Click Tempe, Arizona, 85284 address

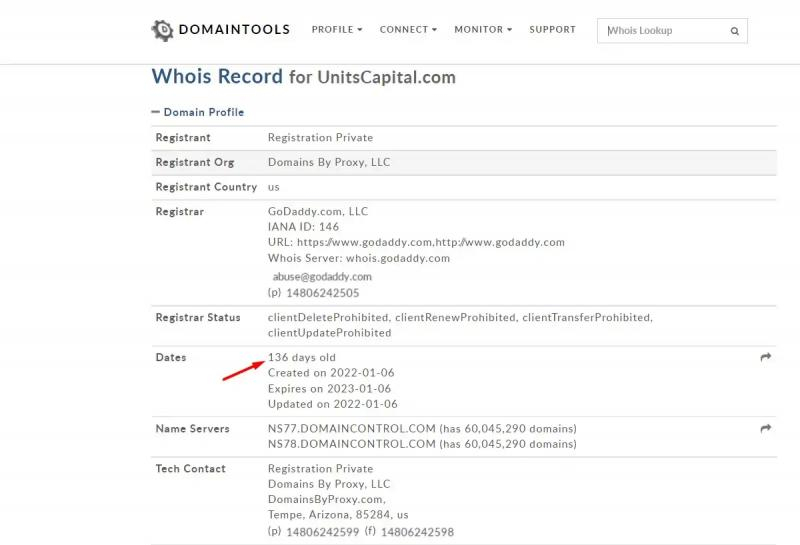click(338, 514)
